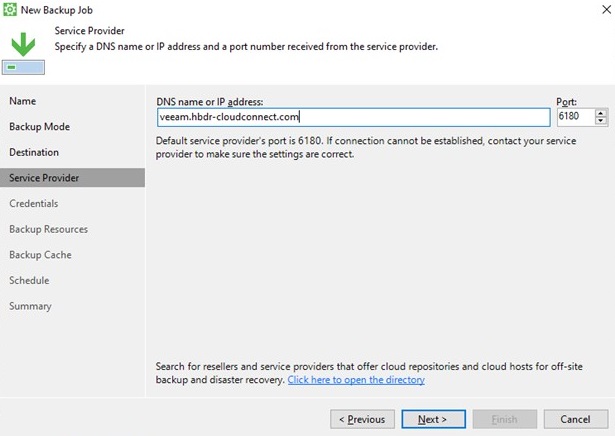Click inside the Port number field

576,116
